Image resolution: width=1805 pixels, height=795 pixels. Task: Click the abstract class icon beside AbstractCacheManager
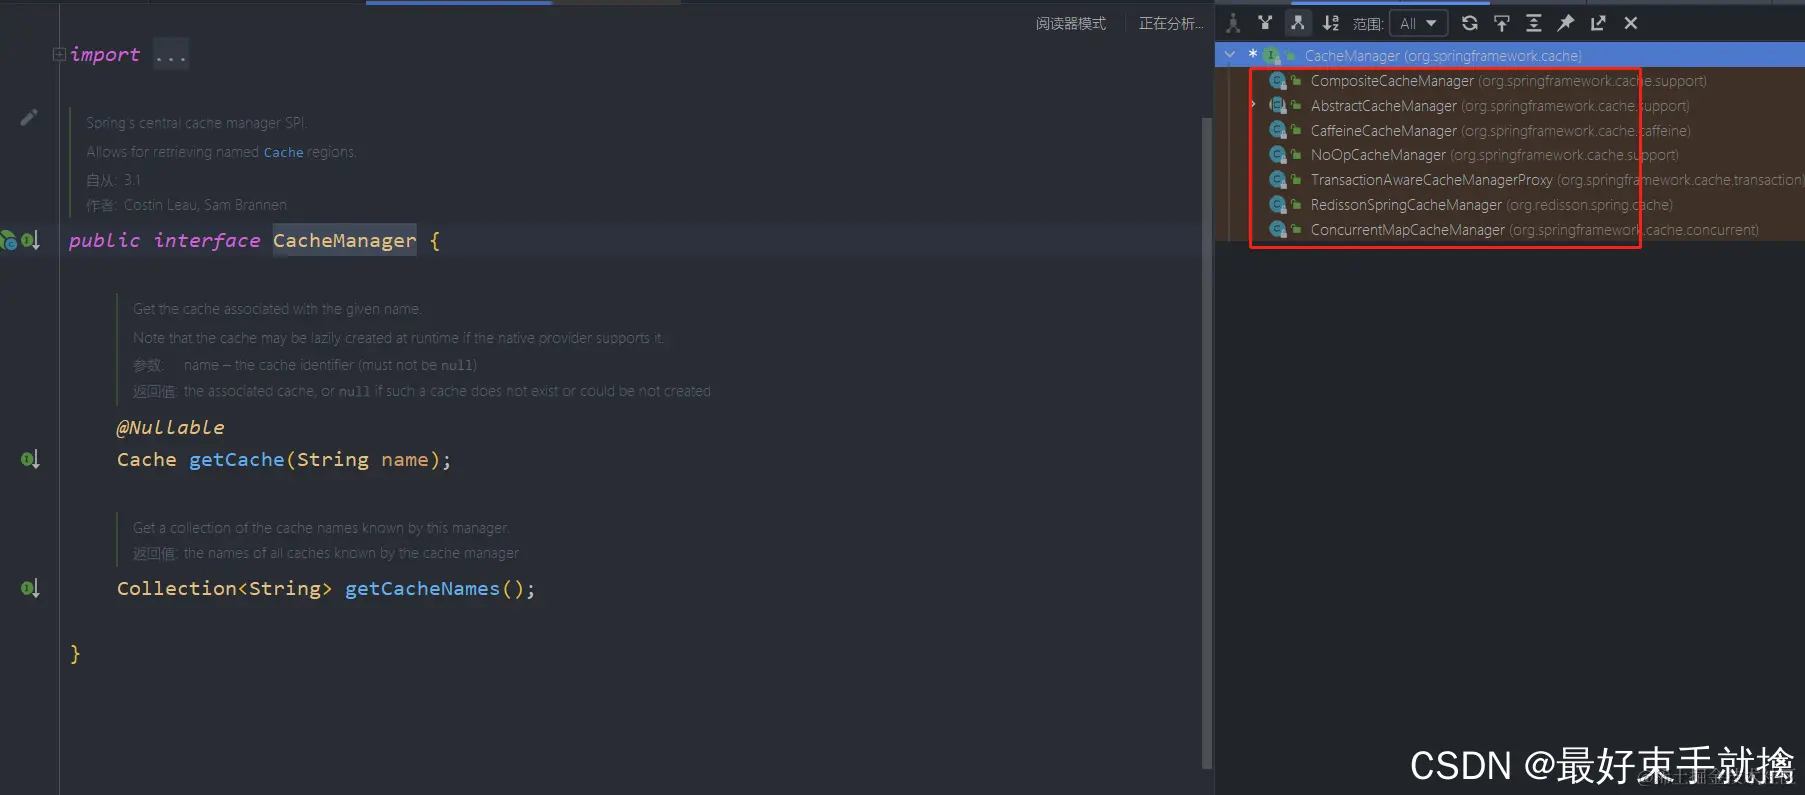click(1277, 105)
